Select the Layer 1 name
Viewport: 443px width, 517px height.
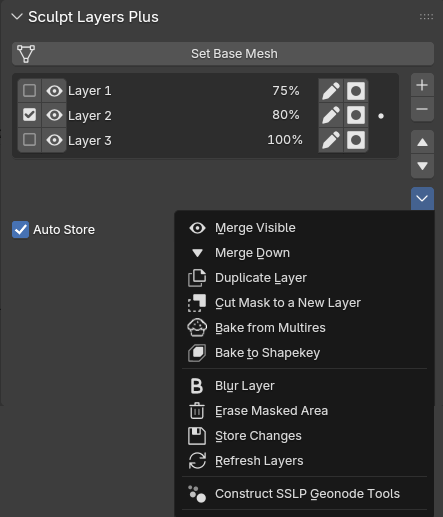[x=90, y=91]
